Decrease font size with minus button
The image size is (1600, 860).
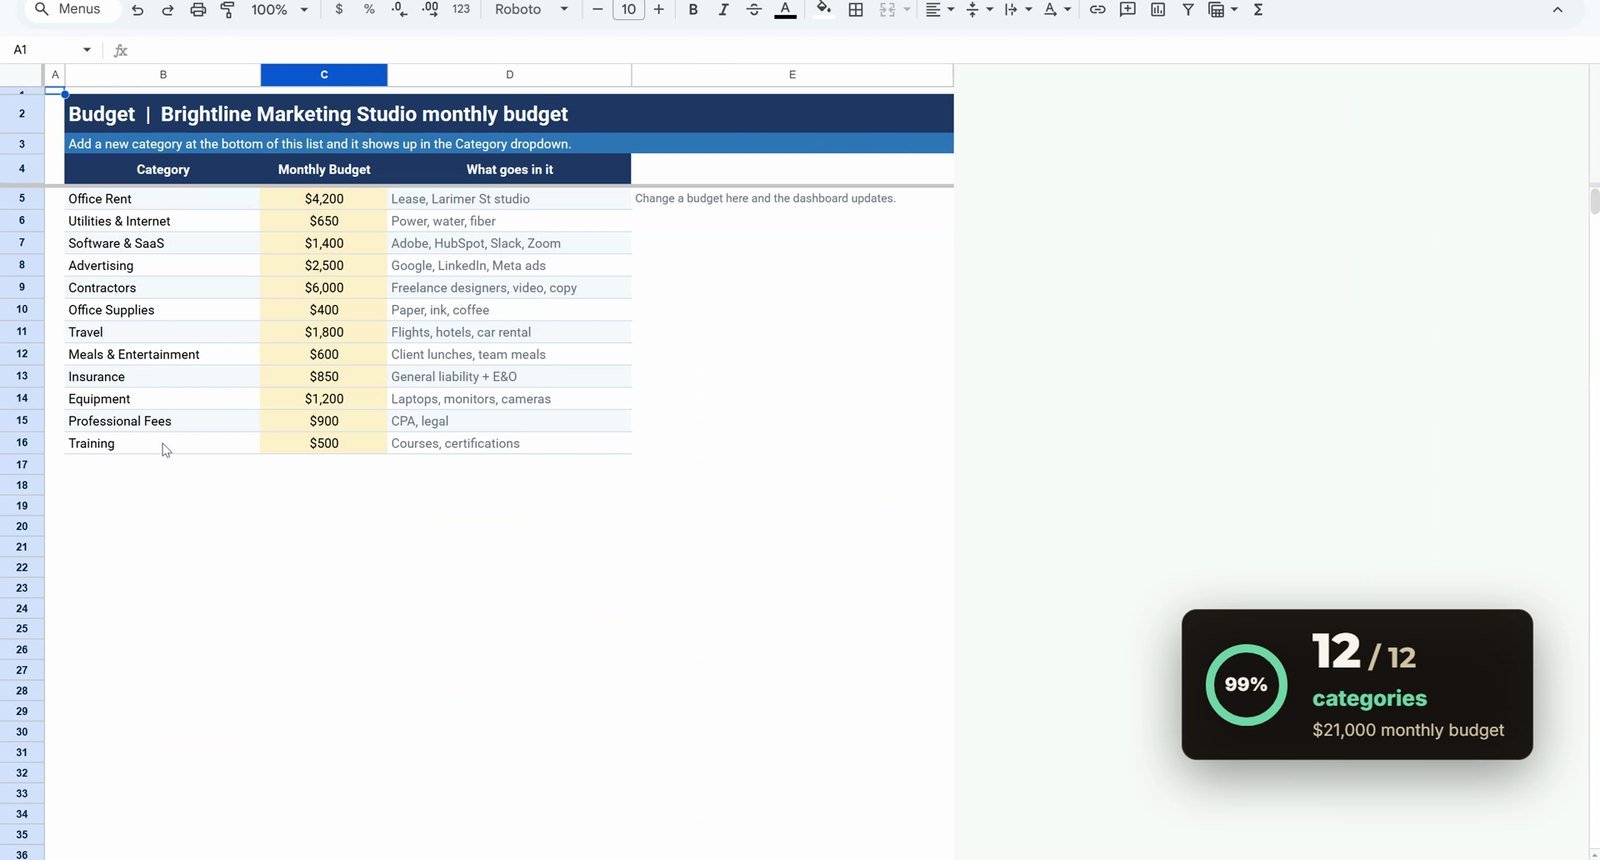tap(598, 10)
